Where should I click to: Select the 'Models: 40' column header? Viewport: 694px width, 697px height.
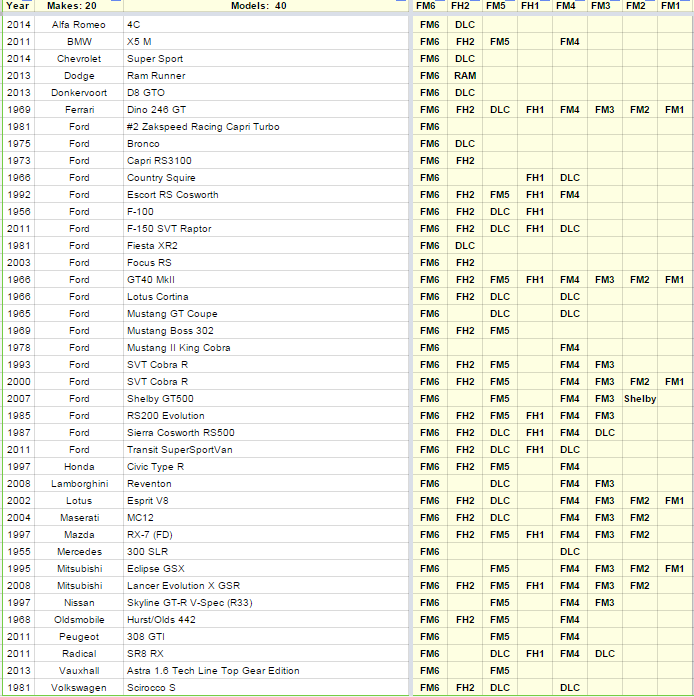265,6
